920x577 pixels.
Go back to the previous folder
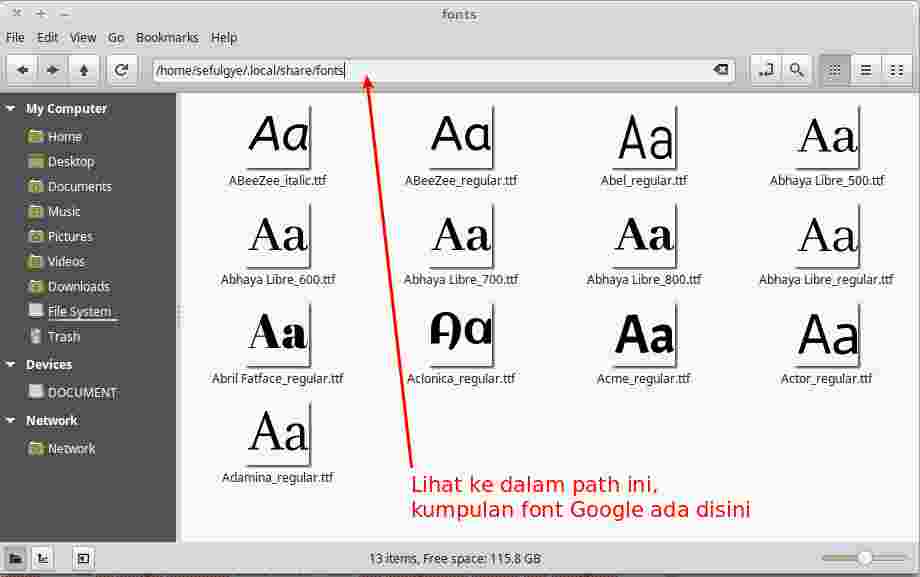tap(22, 70)
